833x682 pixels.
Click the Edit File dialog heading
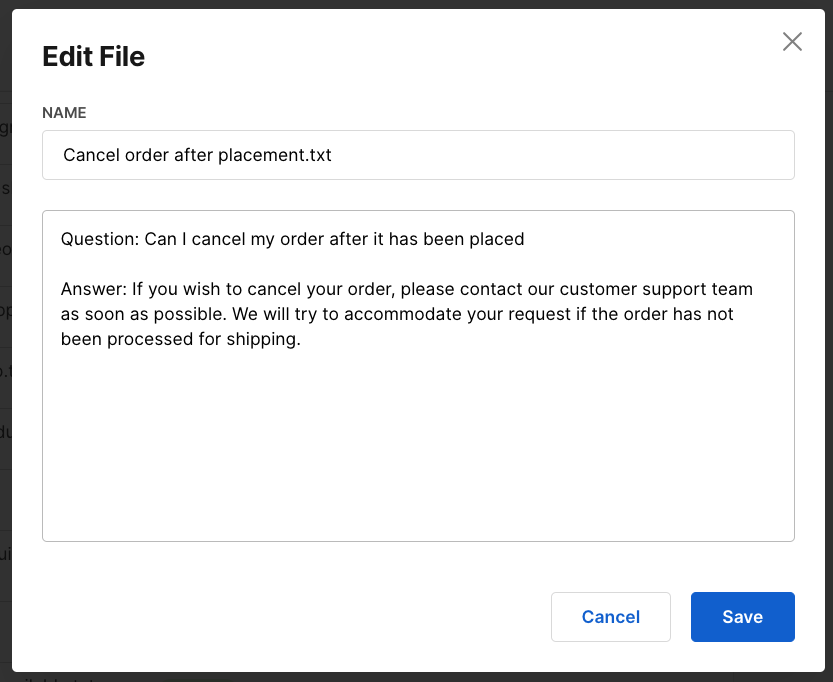94,57
